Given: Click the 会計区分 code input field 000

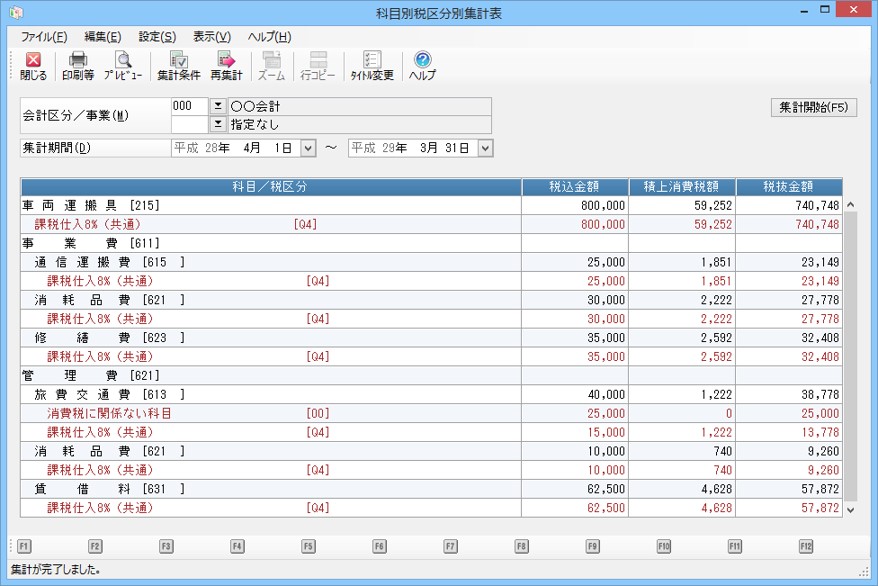Looking at the screenshot, I should click(189, 106).
